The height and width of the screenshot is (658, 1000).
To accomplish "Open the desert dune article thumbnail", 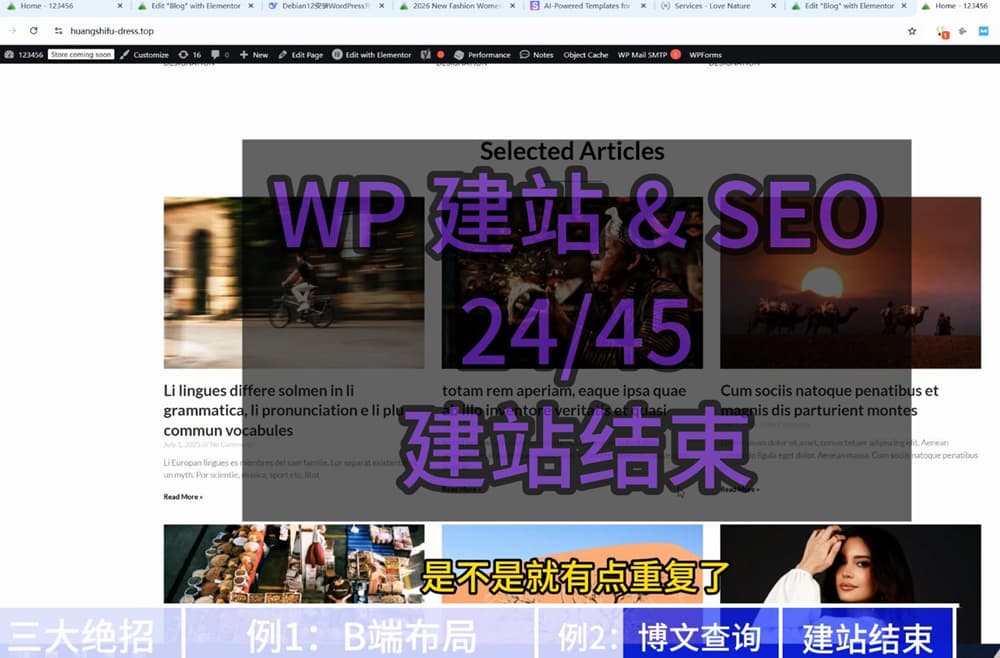I will [x=572, y=564].
